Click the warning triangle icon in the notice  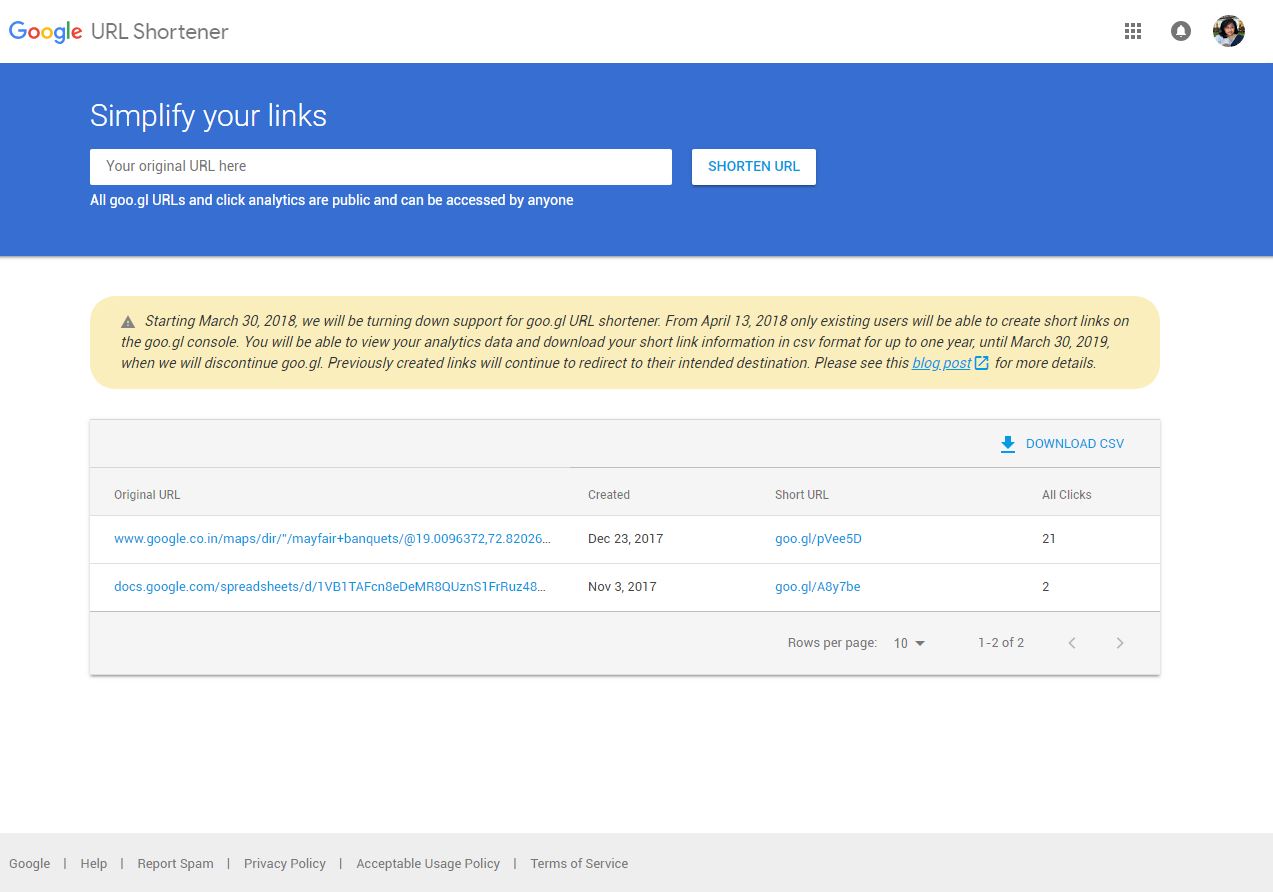pos(128,322)
